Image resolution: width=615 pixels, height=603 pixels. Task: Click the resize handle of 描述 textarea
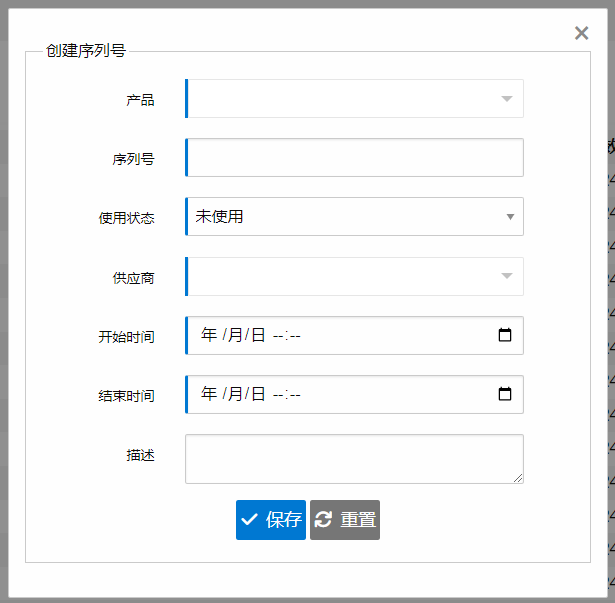tap(518, 478)
